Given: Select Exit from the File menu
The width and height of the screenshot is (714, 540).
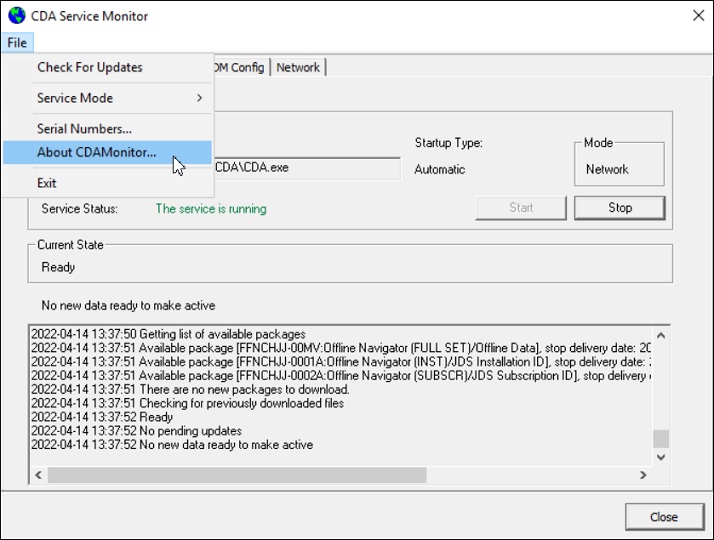Looking at the screenshot, I should (x=47, y=183).
